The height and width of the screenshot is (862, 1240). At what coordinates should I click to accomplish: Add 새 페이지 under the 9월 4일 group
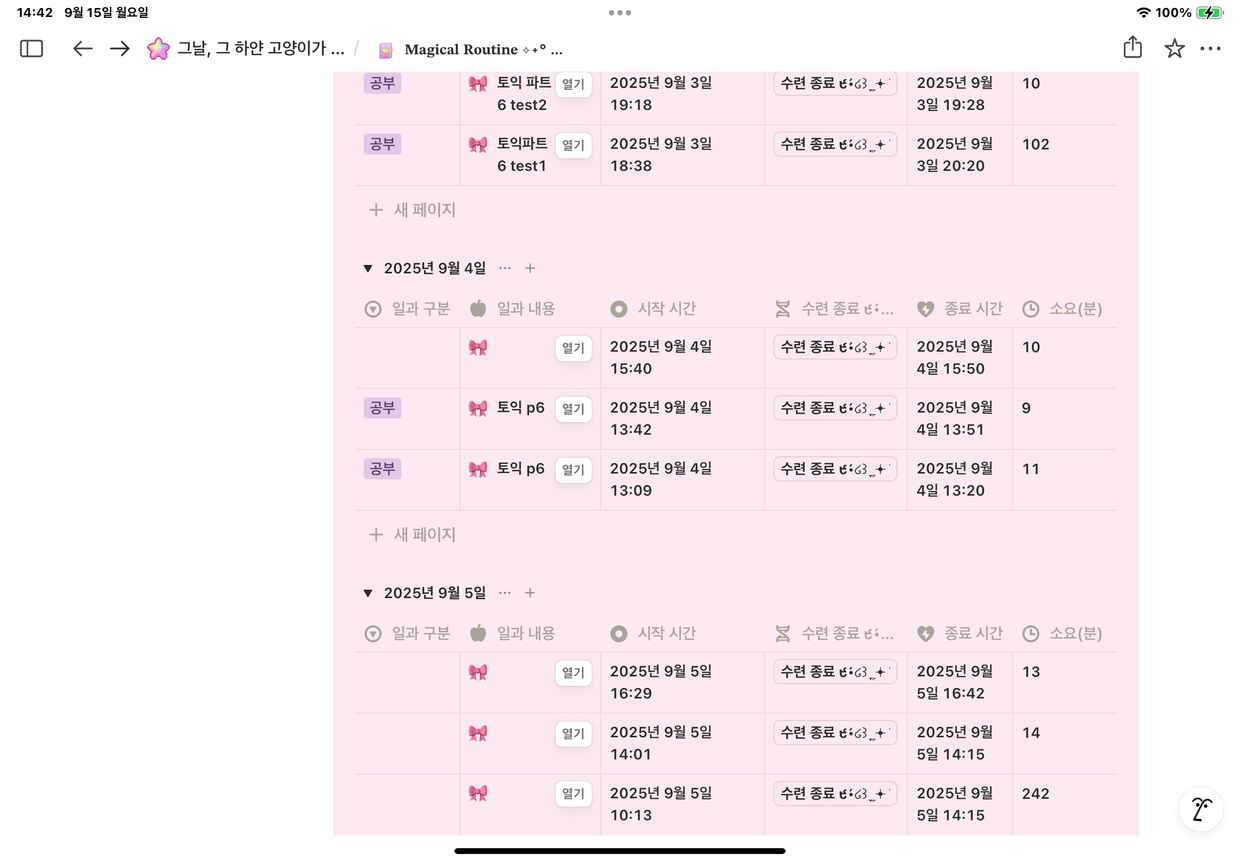412,535
